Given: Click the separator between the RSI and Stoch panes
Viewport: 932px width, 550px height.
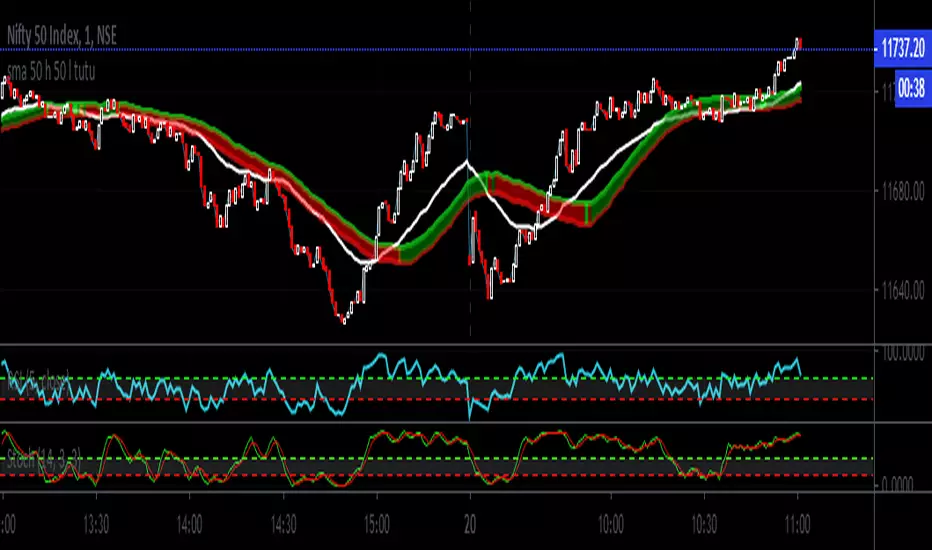Looking at the screenshot, I should click(x=437, y=423).
